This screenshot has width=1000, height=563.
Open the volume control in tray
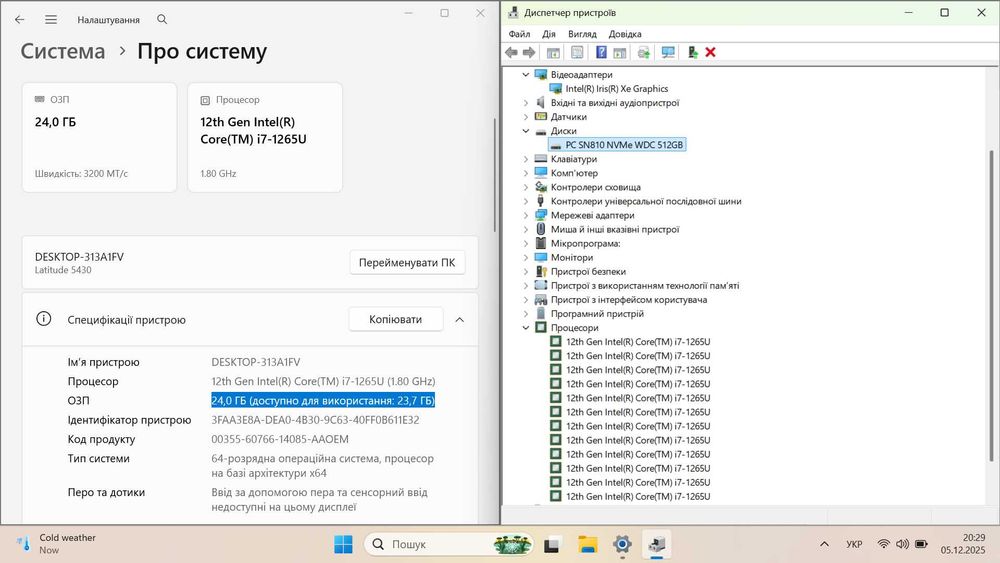tap(902, 544)
